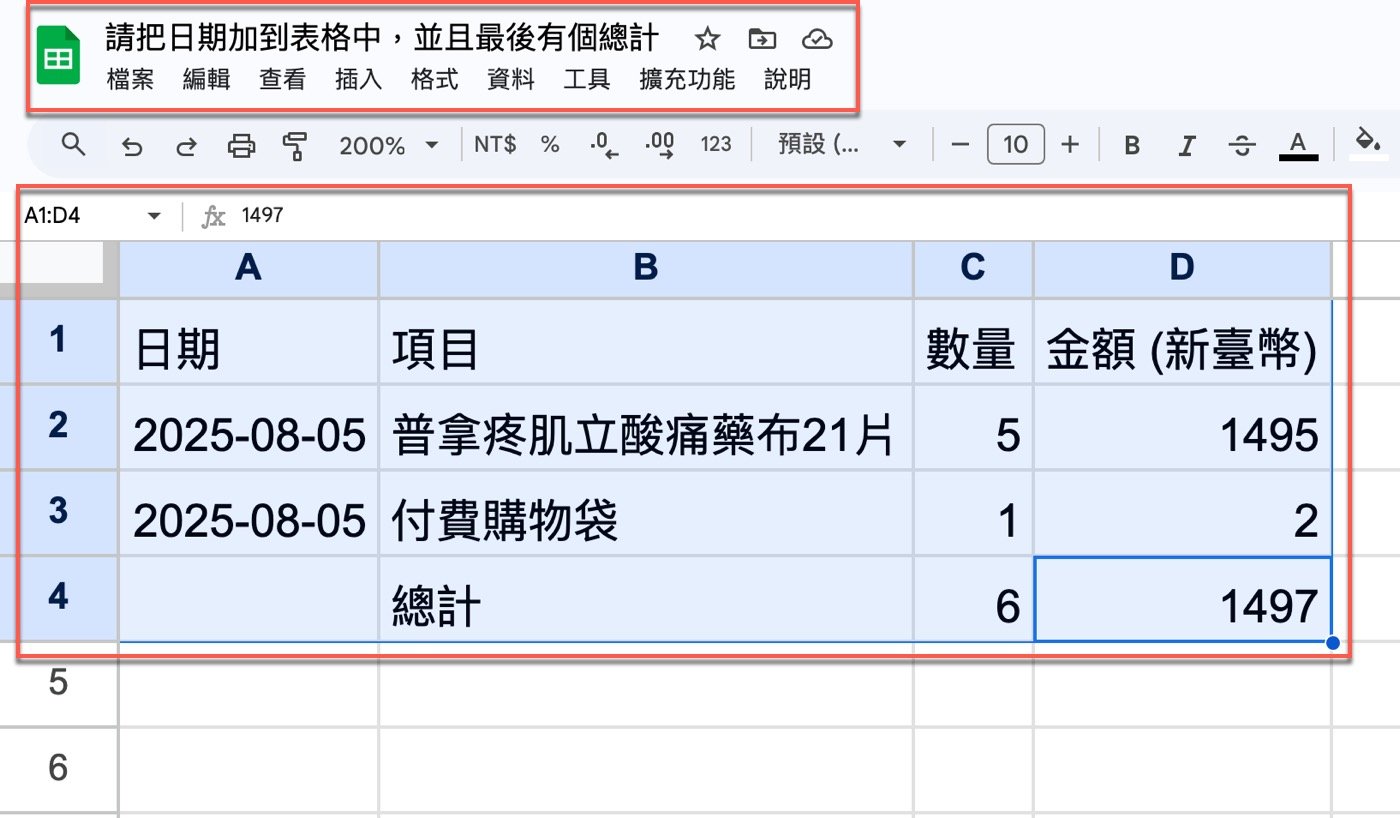Select row 6 header

coord(58,768)
